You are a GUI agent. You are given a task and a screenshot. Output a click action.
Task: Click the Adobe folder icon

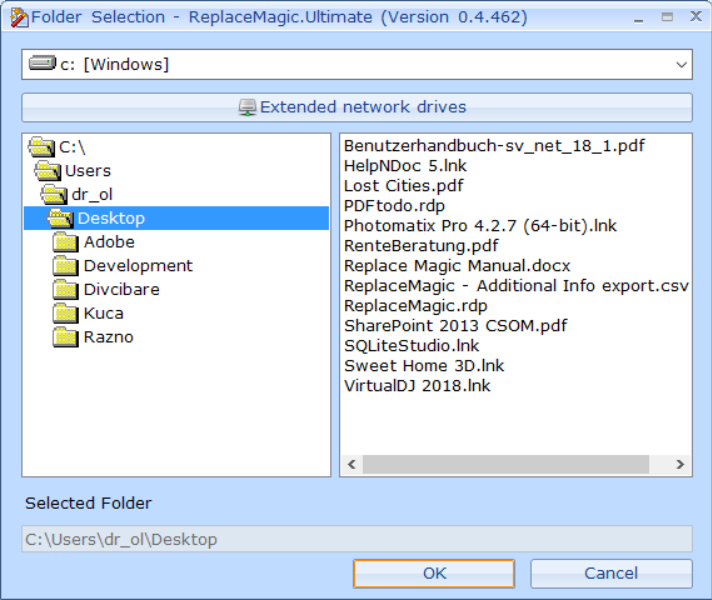(66, 242)
